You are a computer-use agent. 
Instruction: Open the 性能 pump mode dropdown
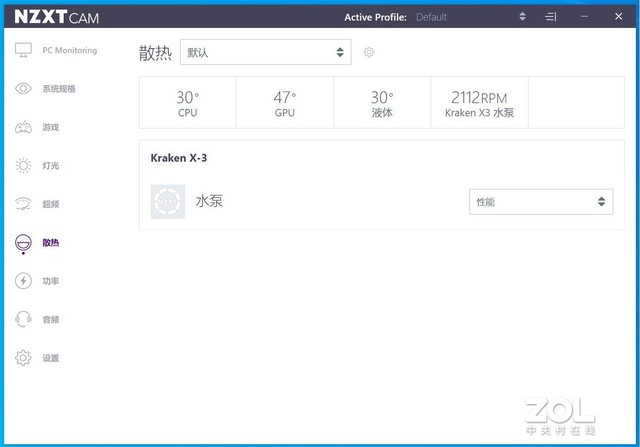(x=541, y=202)
